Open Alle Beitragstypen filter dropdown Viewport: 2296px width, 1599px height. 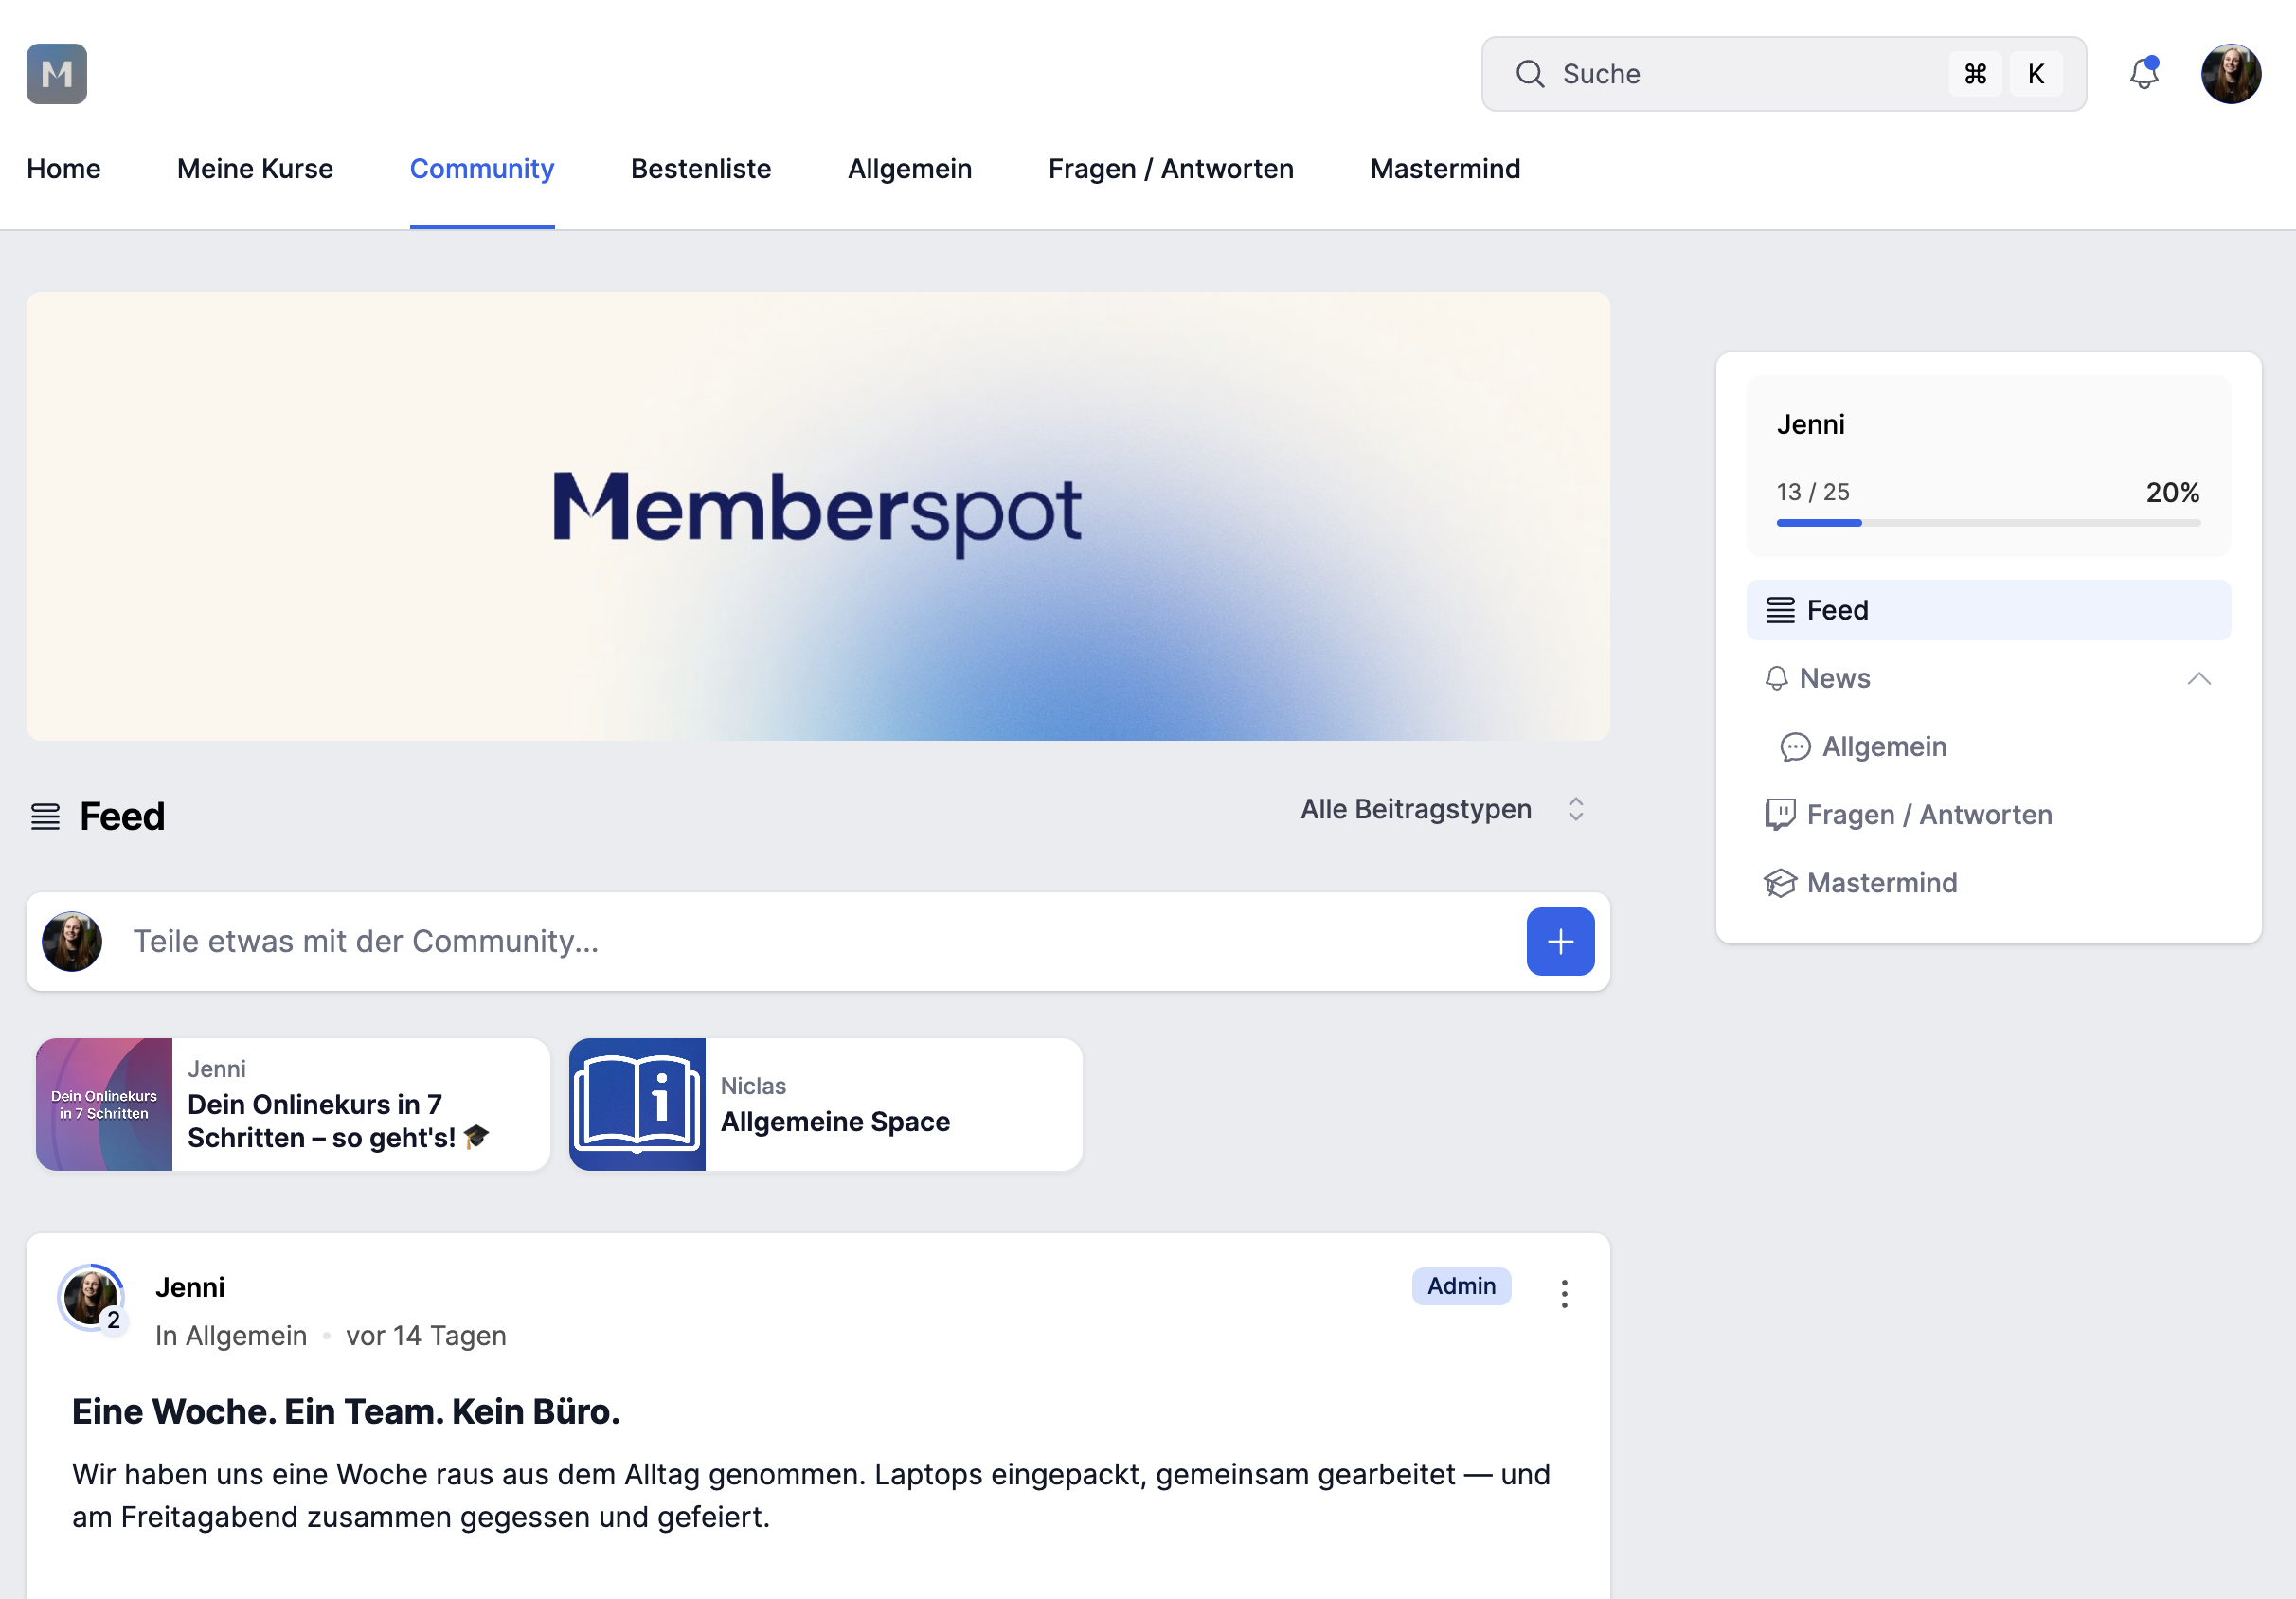[1441, 809]
